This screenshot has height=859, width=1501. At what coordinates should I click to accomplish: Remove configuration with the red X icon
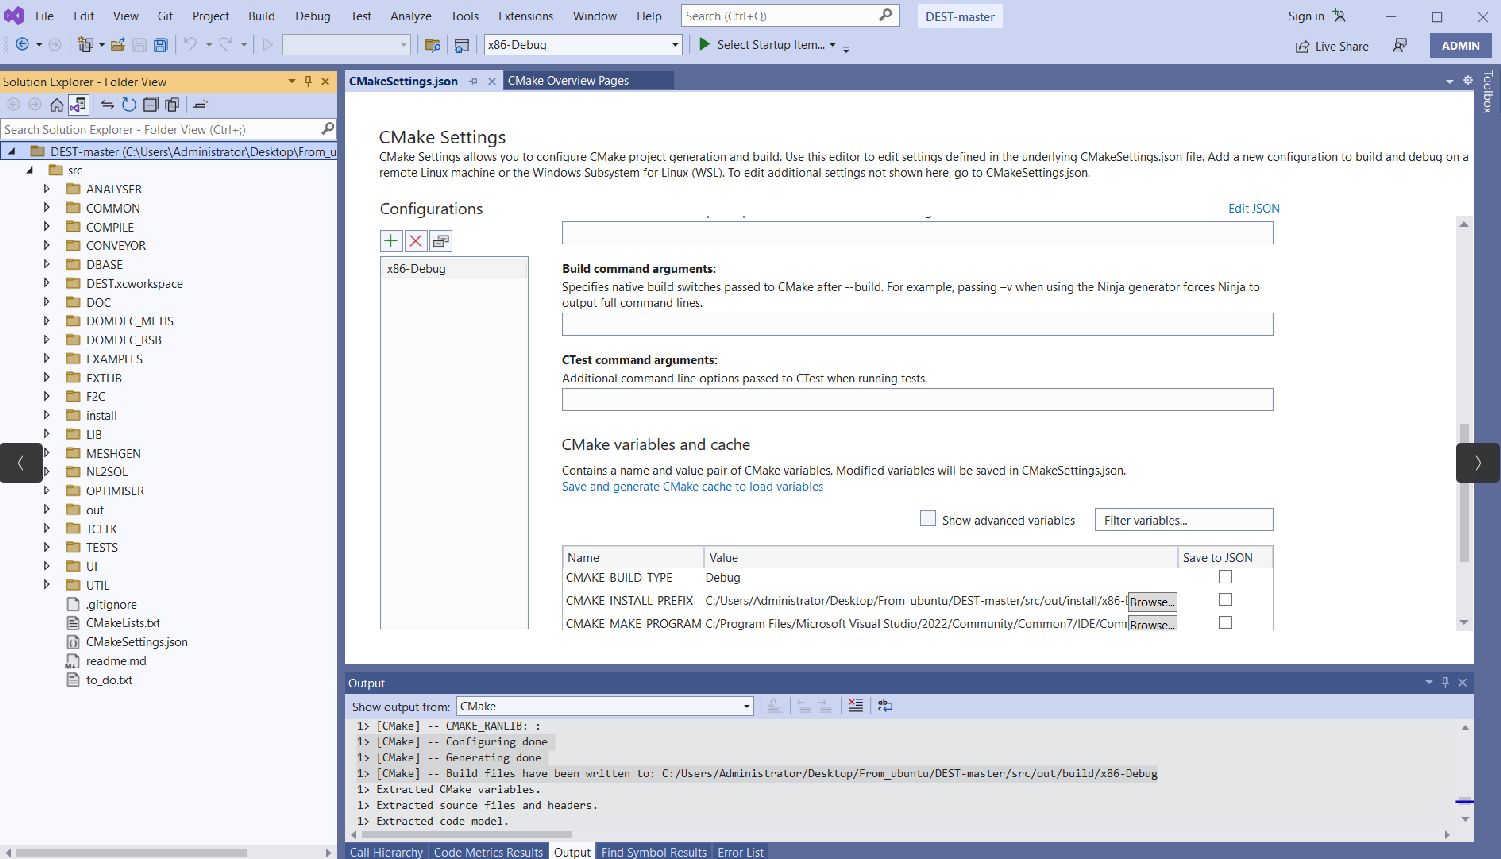point(415,241)
